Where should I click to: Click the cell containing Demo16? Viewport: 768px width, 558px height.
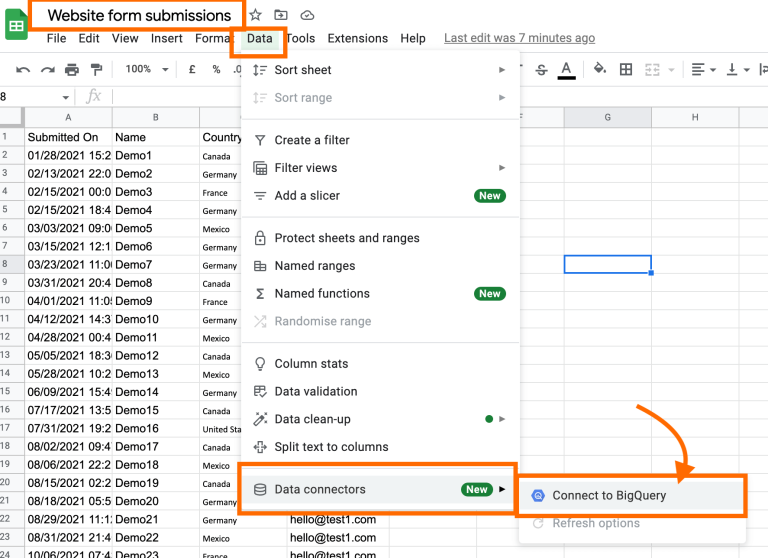coord(155,428)
